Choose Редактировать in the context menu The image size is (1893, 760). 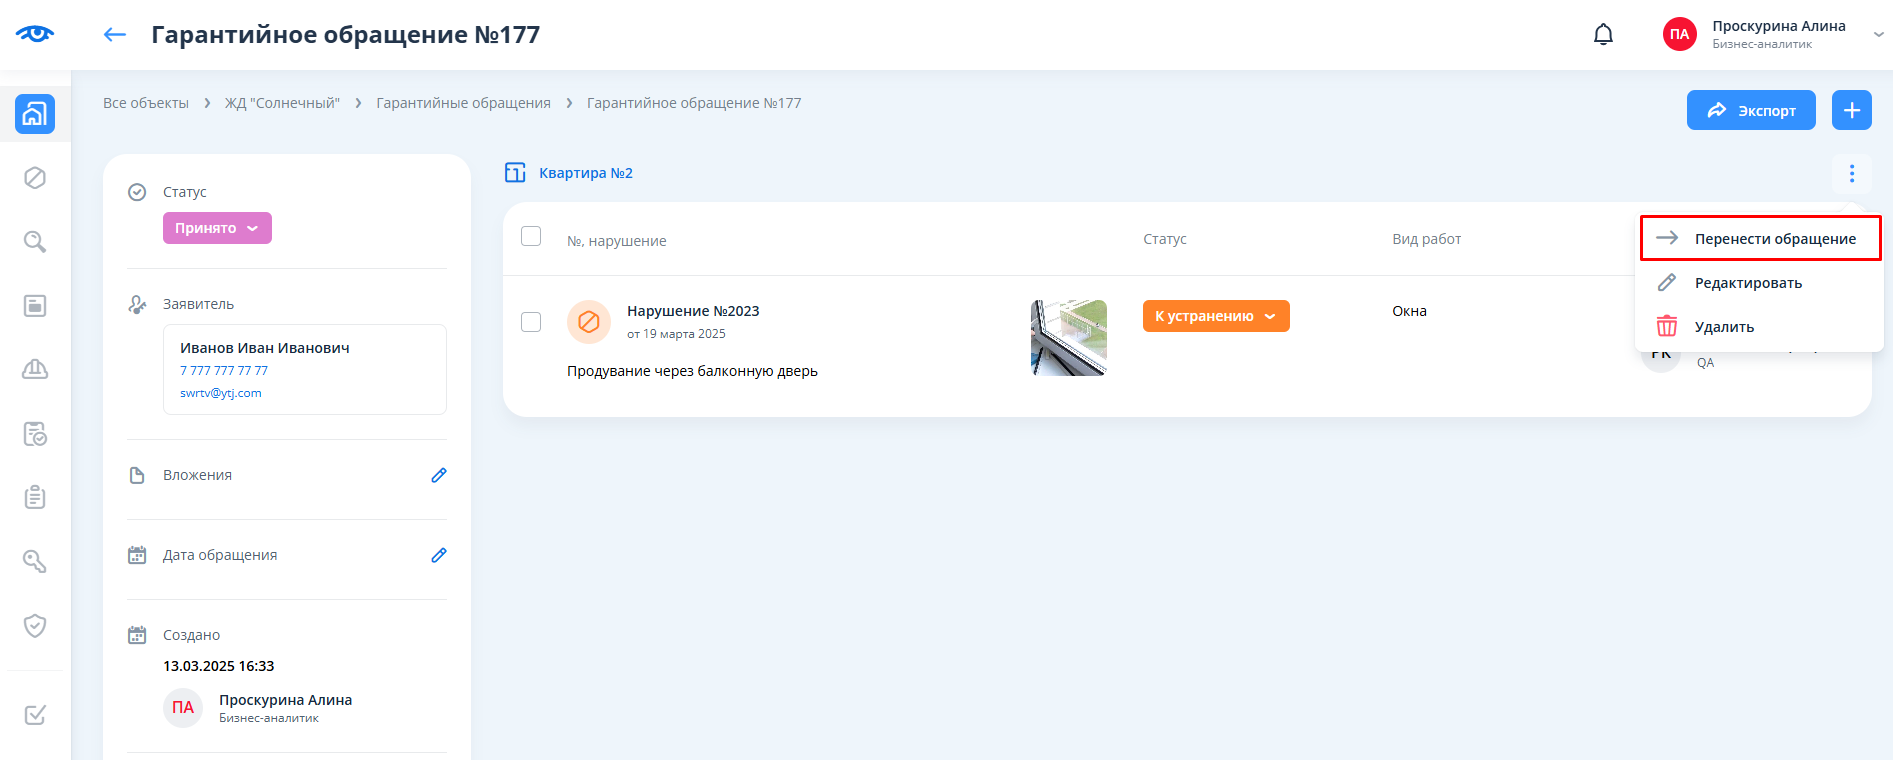[x=1747, y=283]
